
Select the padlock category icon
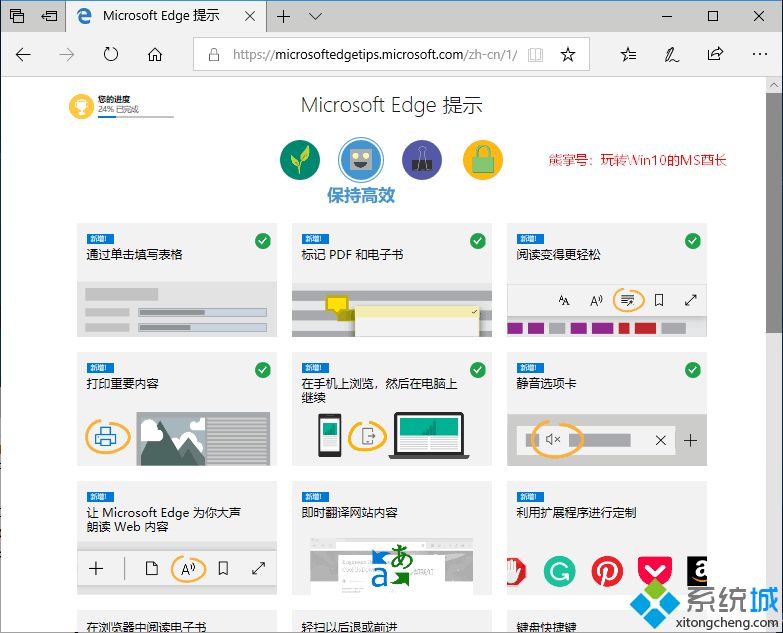483,160
